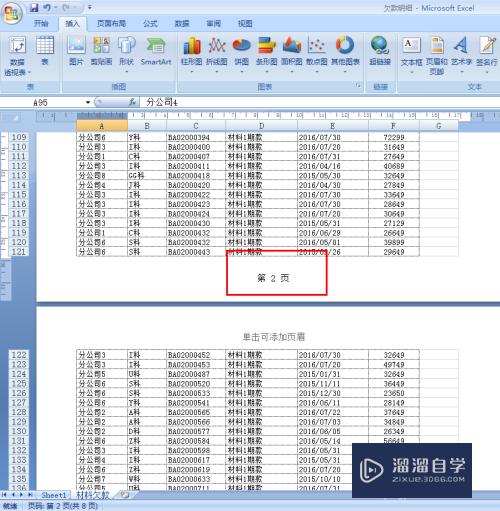Open the Name Box dropdown arrow

[x=88, y=102]
